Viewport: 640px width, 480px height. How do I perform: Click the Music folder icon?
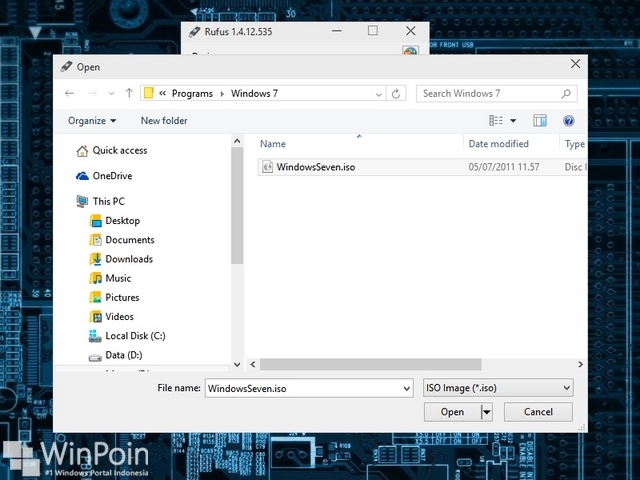(x=95, y=278)
